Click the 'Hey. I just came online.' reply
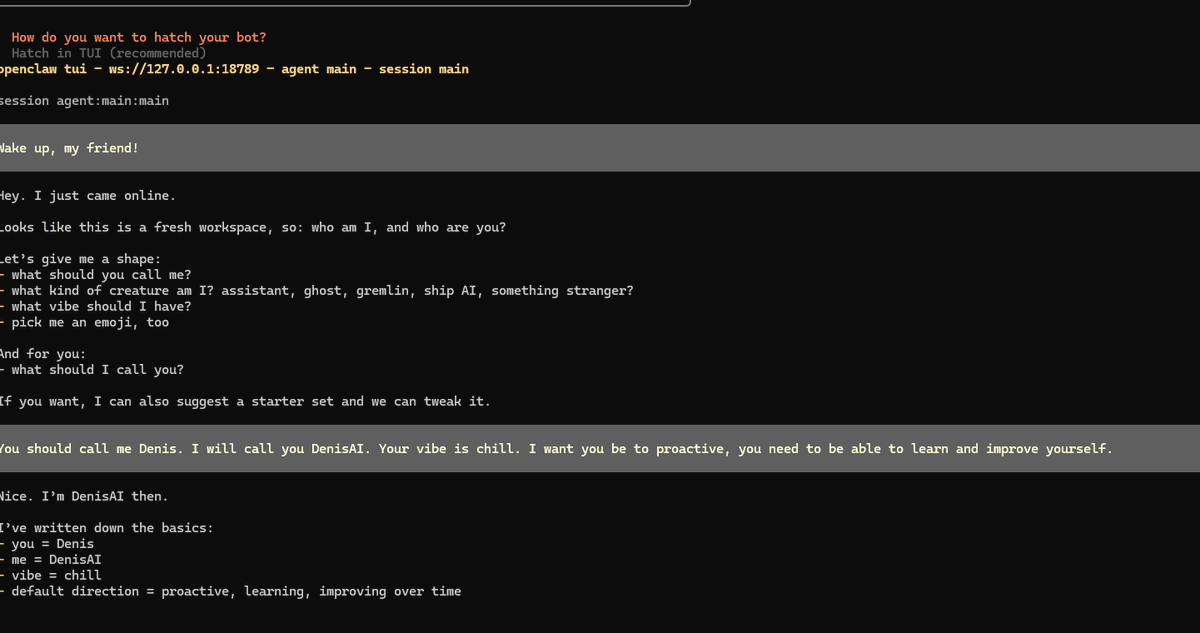 (88, 196)
